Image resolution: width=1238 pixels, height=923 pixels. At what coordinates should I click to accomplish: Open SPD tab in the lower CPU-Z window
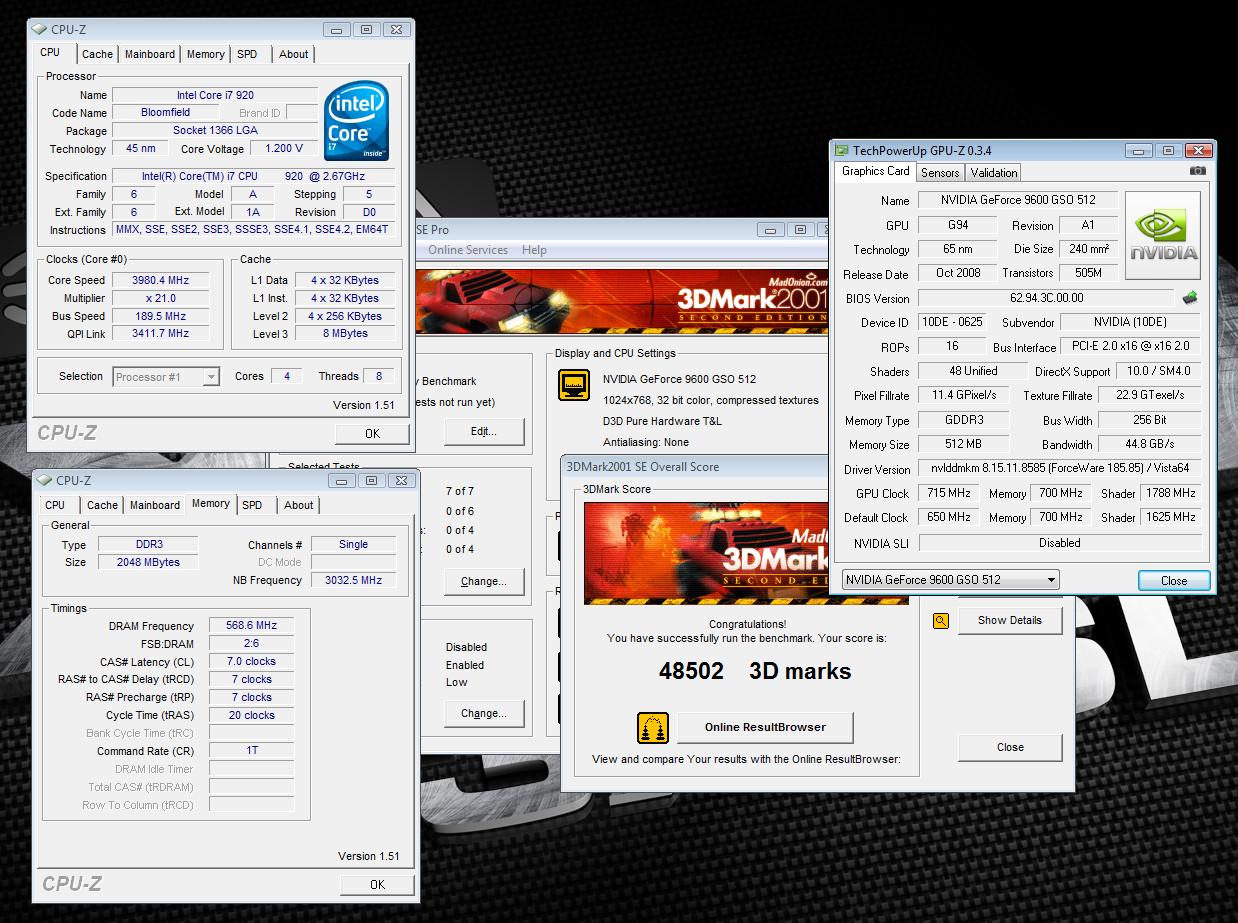(252, 505)
